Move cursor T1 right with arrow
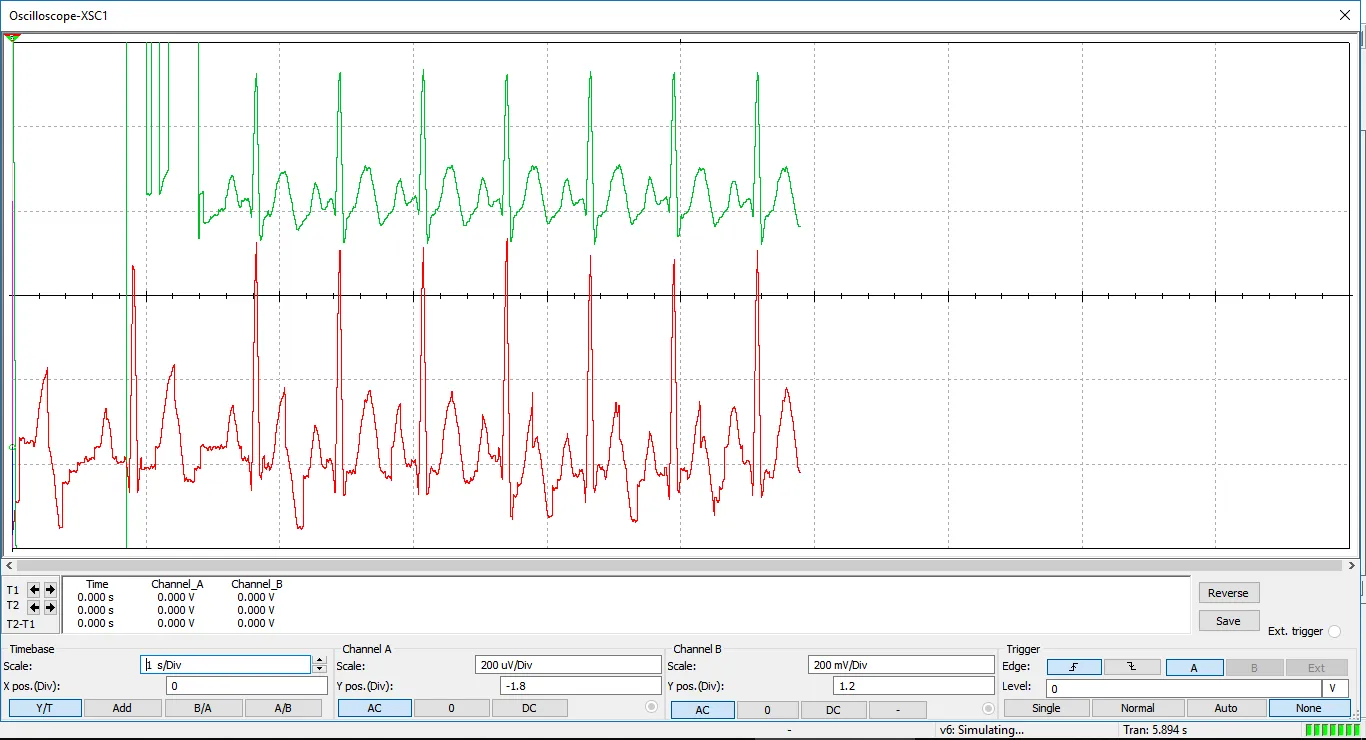This screenshot has width=1366, height=740. pyautogui.click(x=50, y=590)
